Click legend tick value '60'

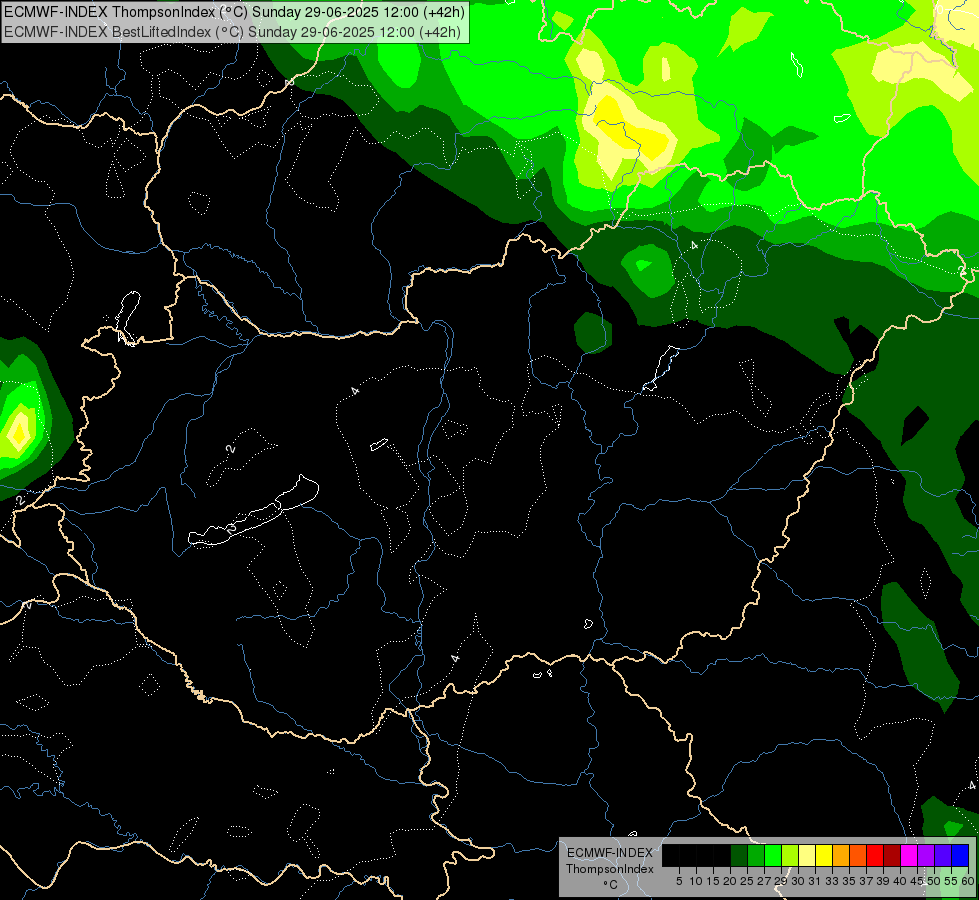click(968, 881)
